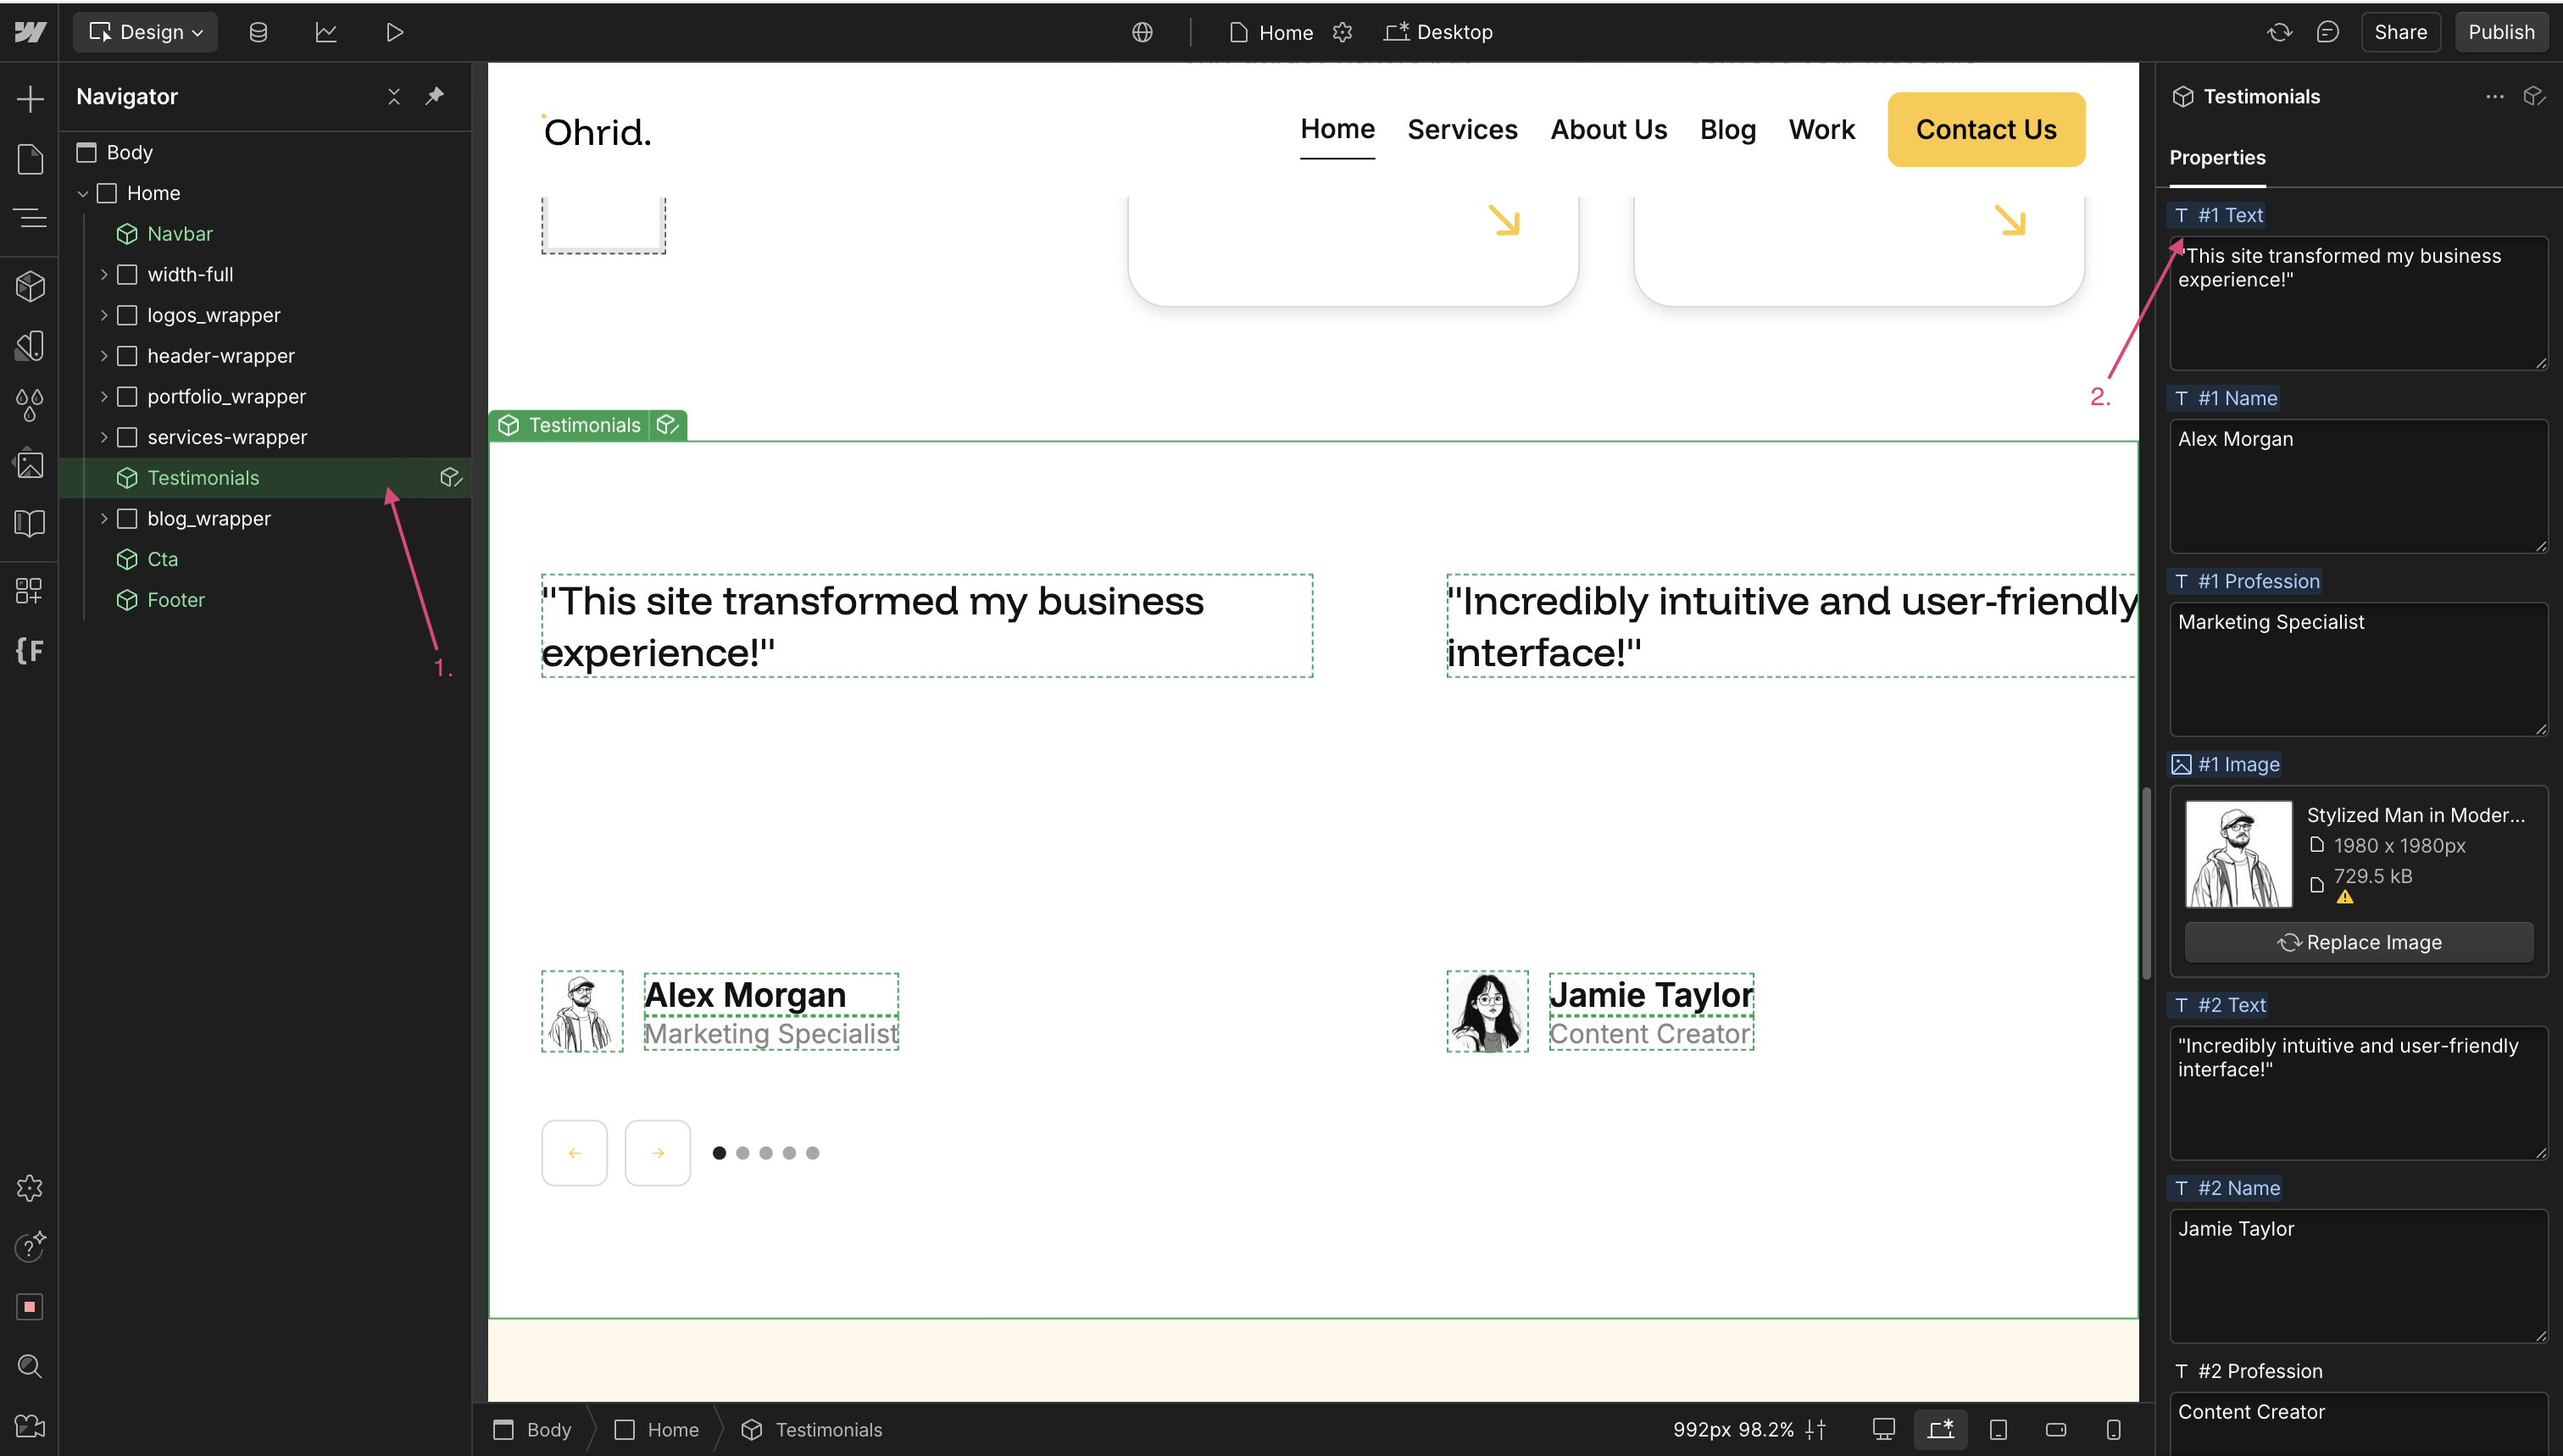Switch to tablet breakpoint view
Screen dimensions: 2563x1456
tap(1998, 1430)
